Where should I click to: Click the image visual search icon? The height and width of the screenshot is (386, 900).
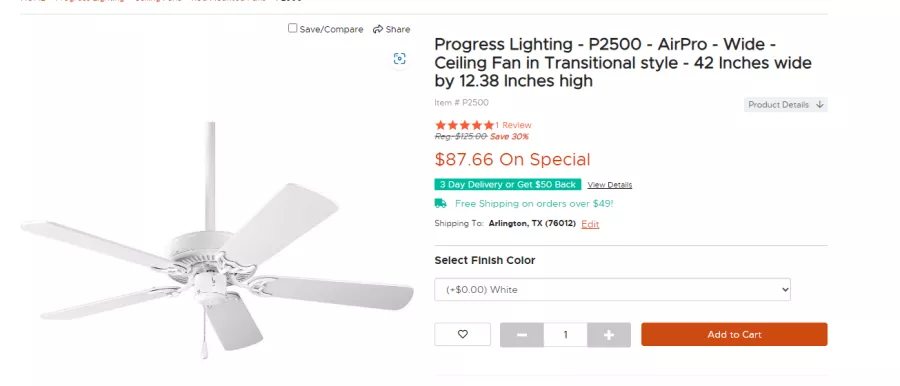click(399, 59)
